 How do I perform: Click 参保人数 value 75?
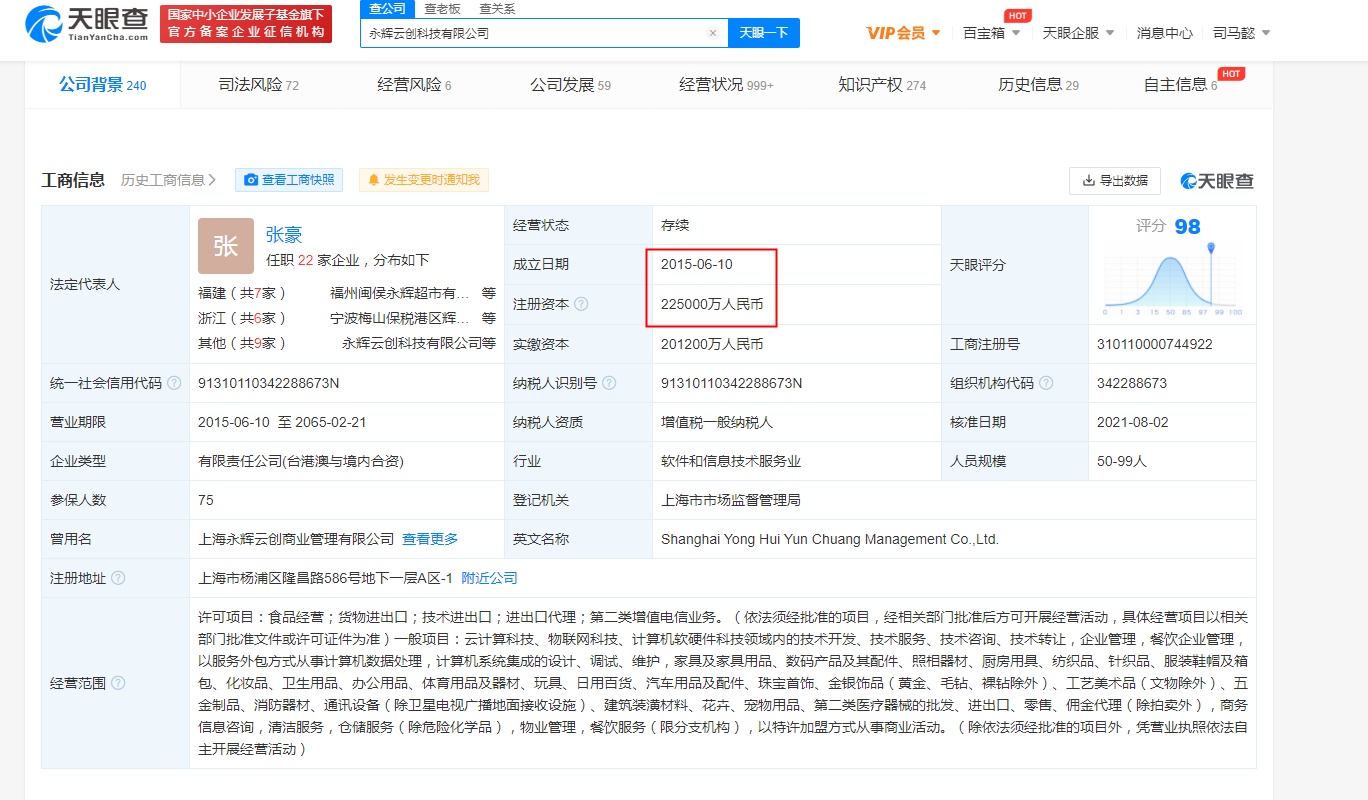point(206,500)
